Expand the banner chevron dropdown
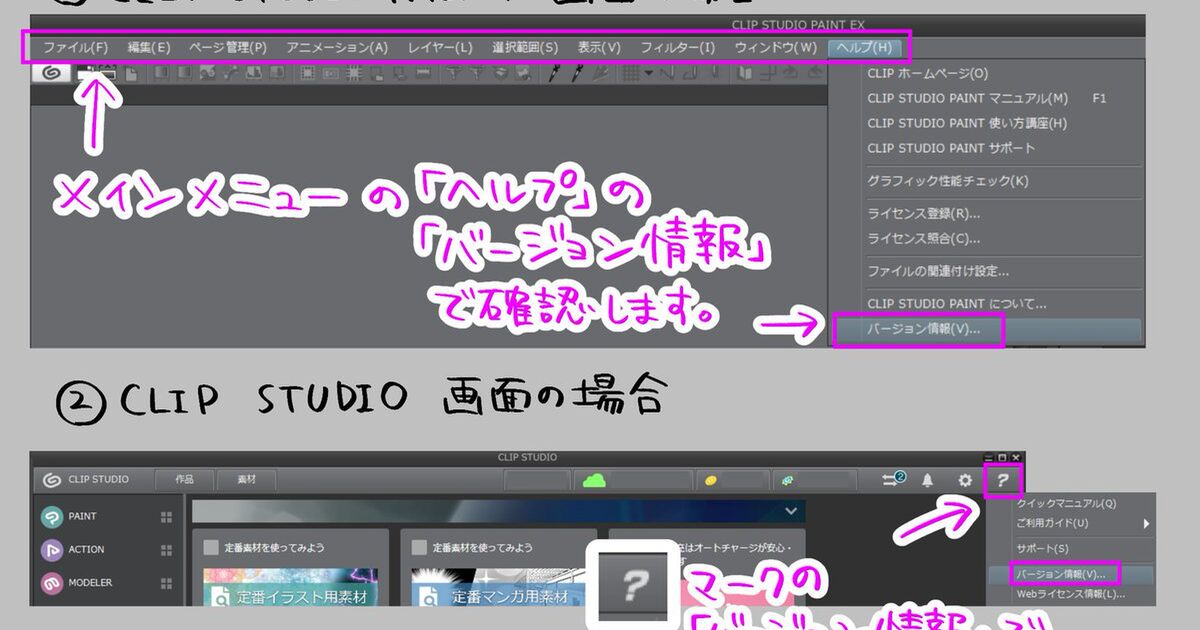This screenshot has width=1200, height=630. [x=792, y=511]
